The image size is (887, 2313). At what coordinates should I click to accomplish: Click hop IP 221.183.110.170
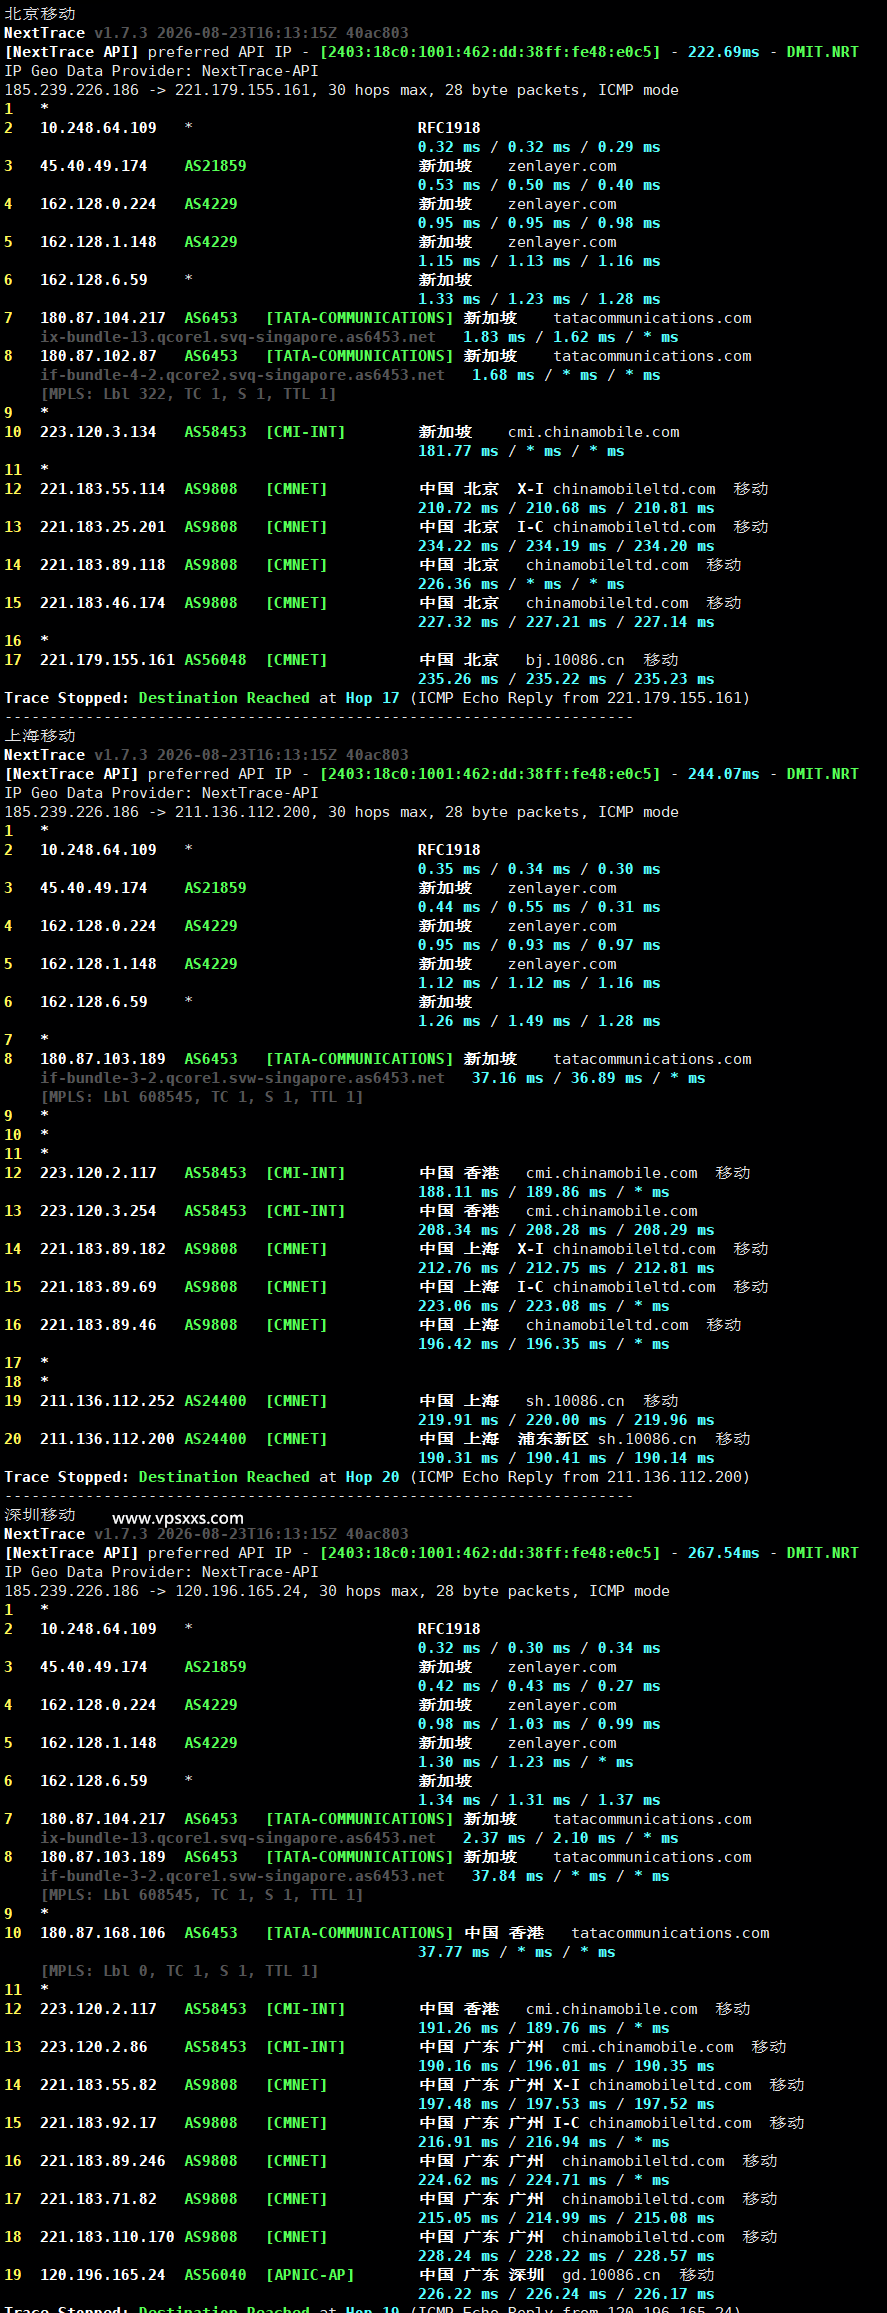click(107, 2237)
